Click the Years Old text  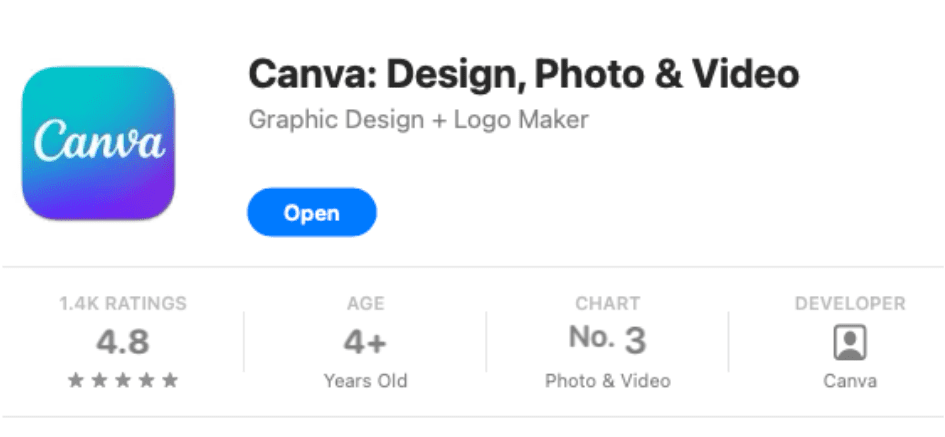(x=365, y=381)
